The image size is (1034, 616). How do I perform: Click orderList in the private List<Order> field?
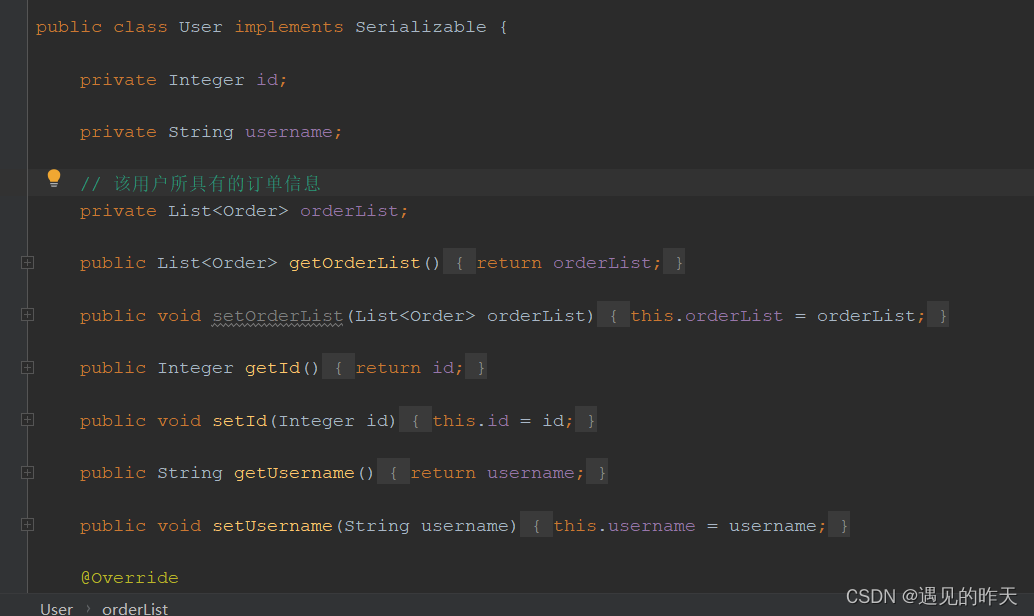349,211
